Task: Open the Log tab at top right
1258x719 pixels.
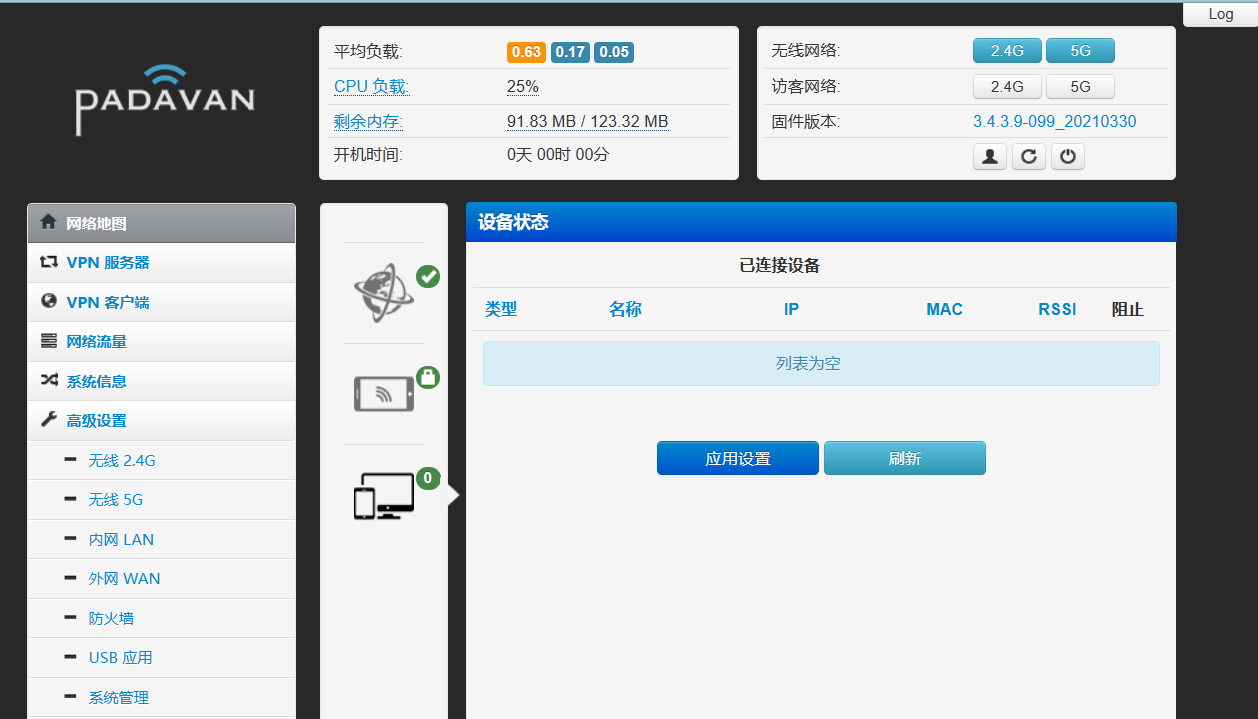Action: (x=1220, y=14)
